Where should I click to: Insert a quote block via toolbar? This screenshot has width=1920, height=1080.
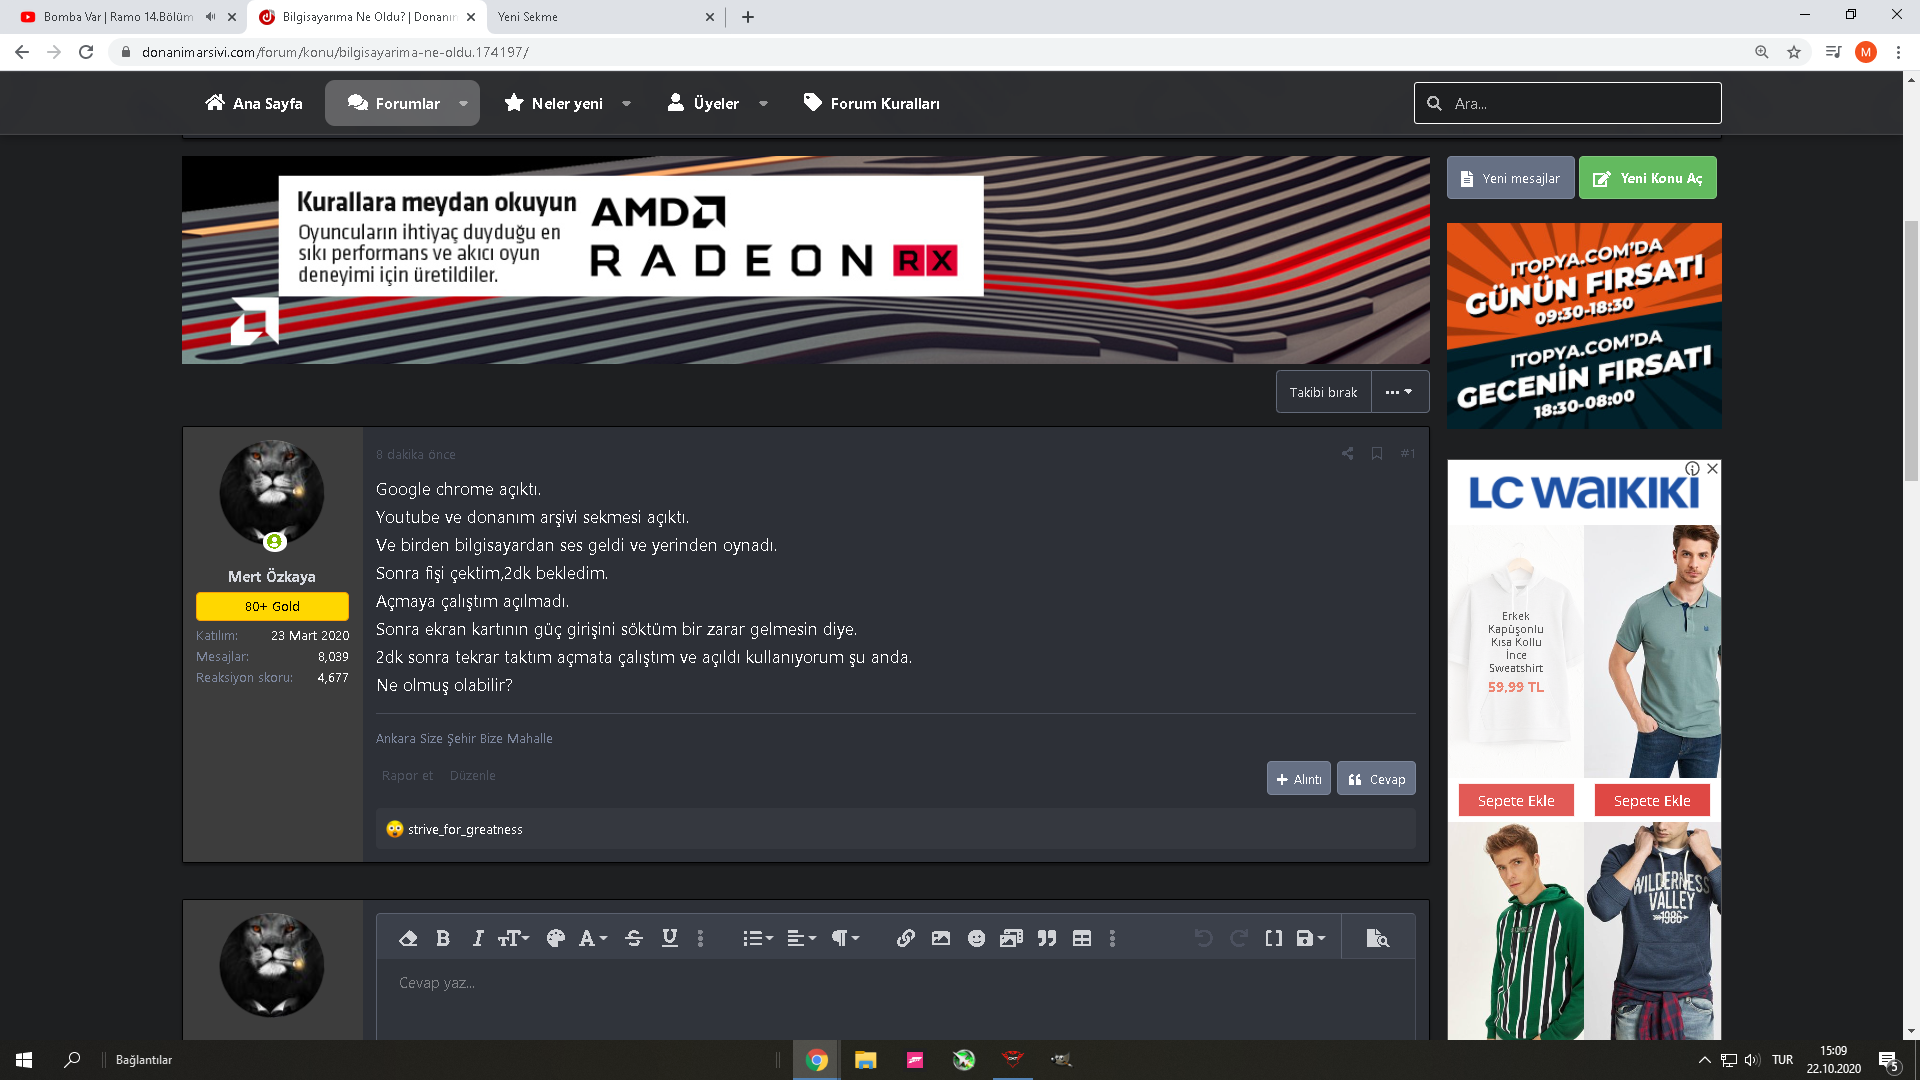pos(1047,938)
